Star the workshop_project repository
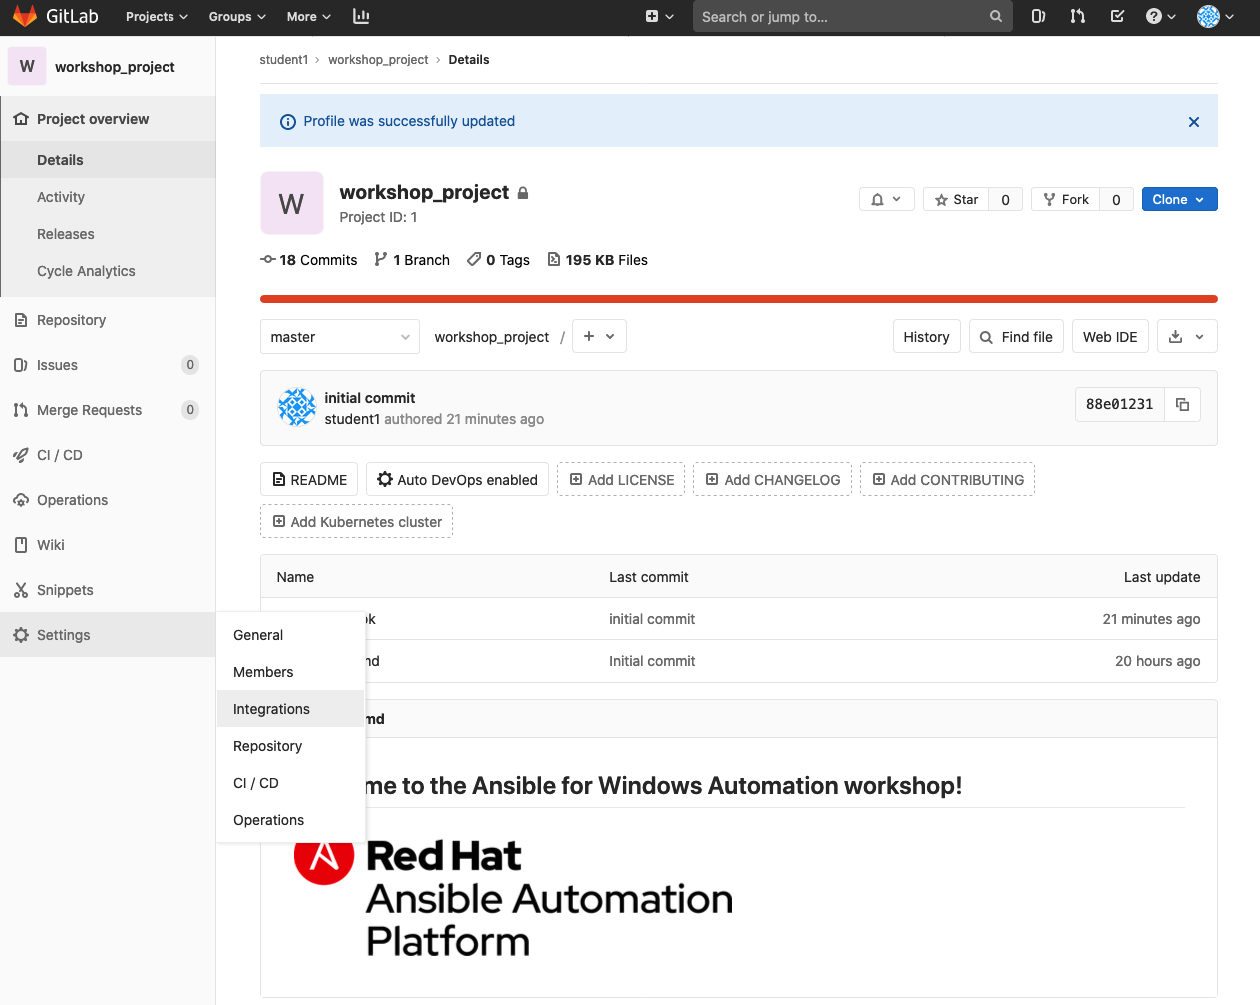 pyautogui.click(x=956, y=200)
